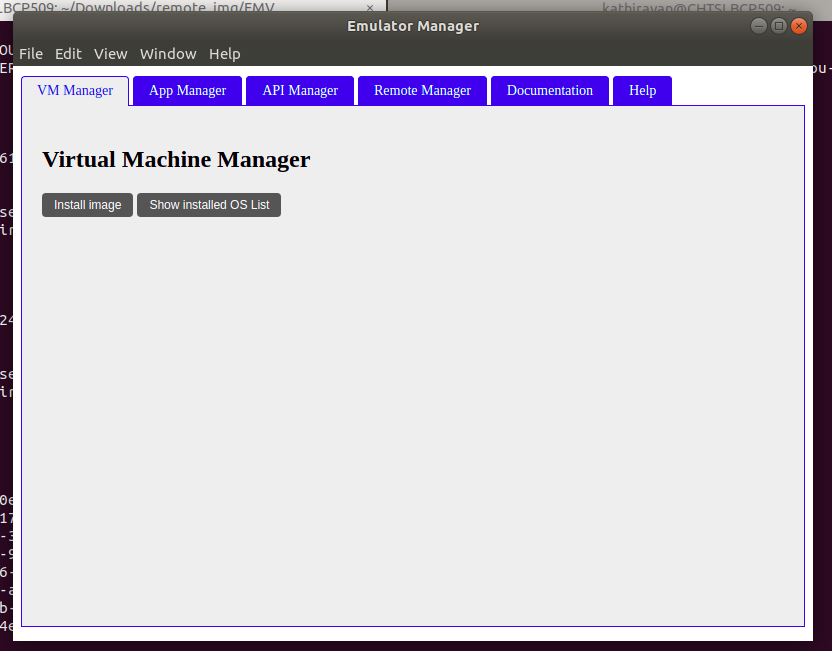This screenshot has height=651, width=832.
Task: Click the Virtual Machine Manager heading
Action: pyautogui.click(x=176, y=160)
